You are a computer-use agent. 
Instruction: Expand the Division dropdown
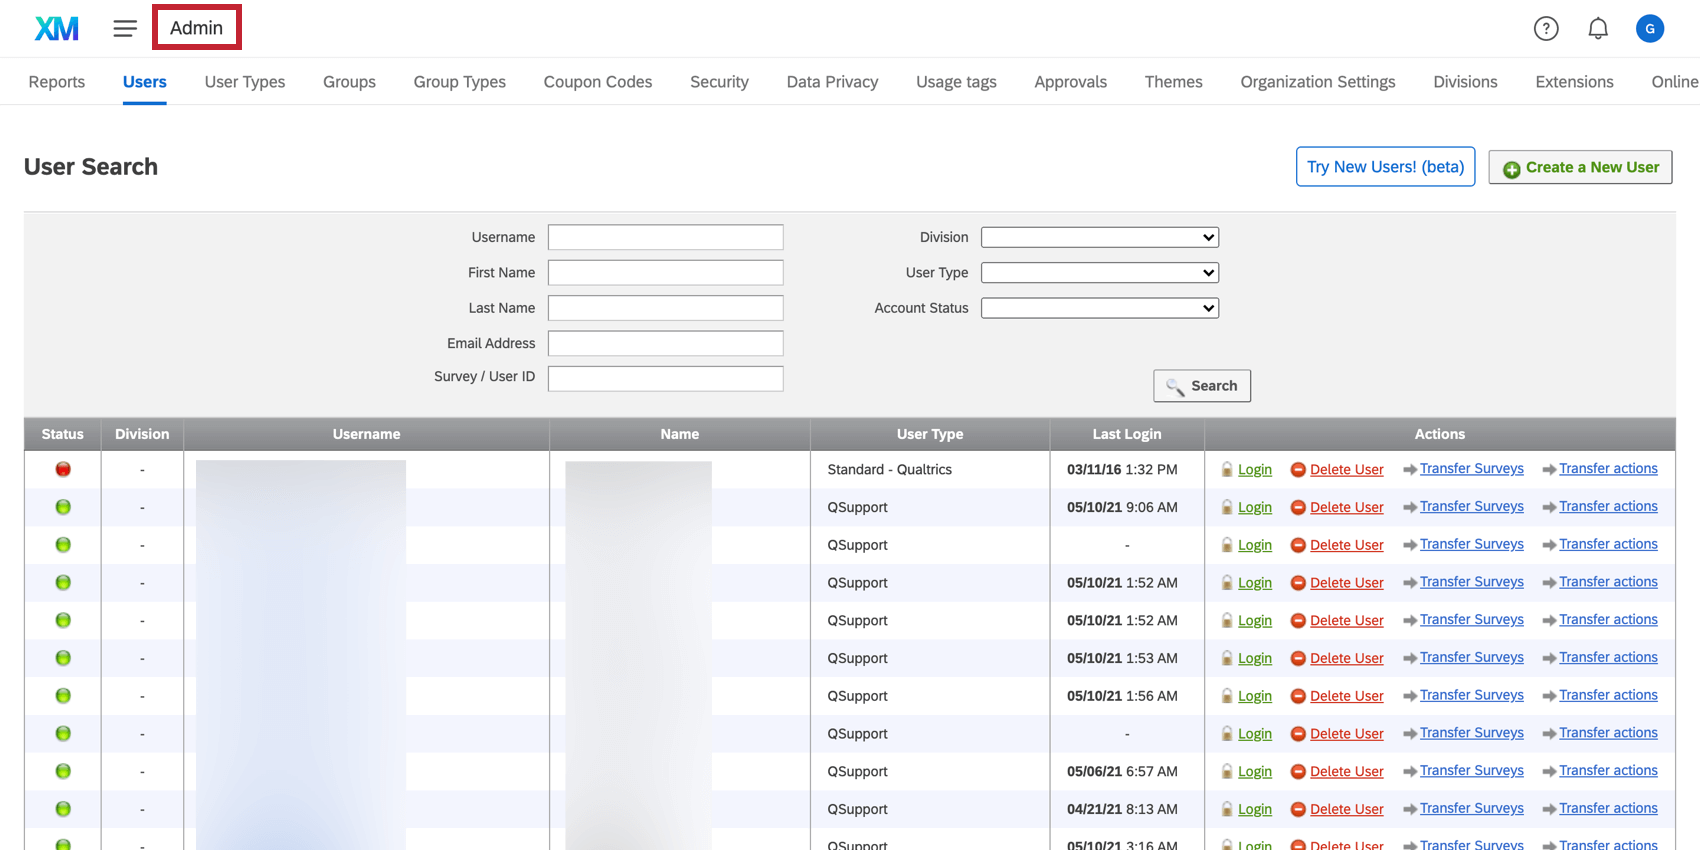click(1099, 237)
